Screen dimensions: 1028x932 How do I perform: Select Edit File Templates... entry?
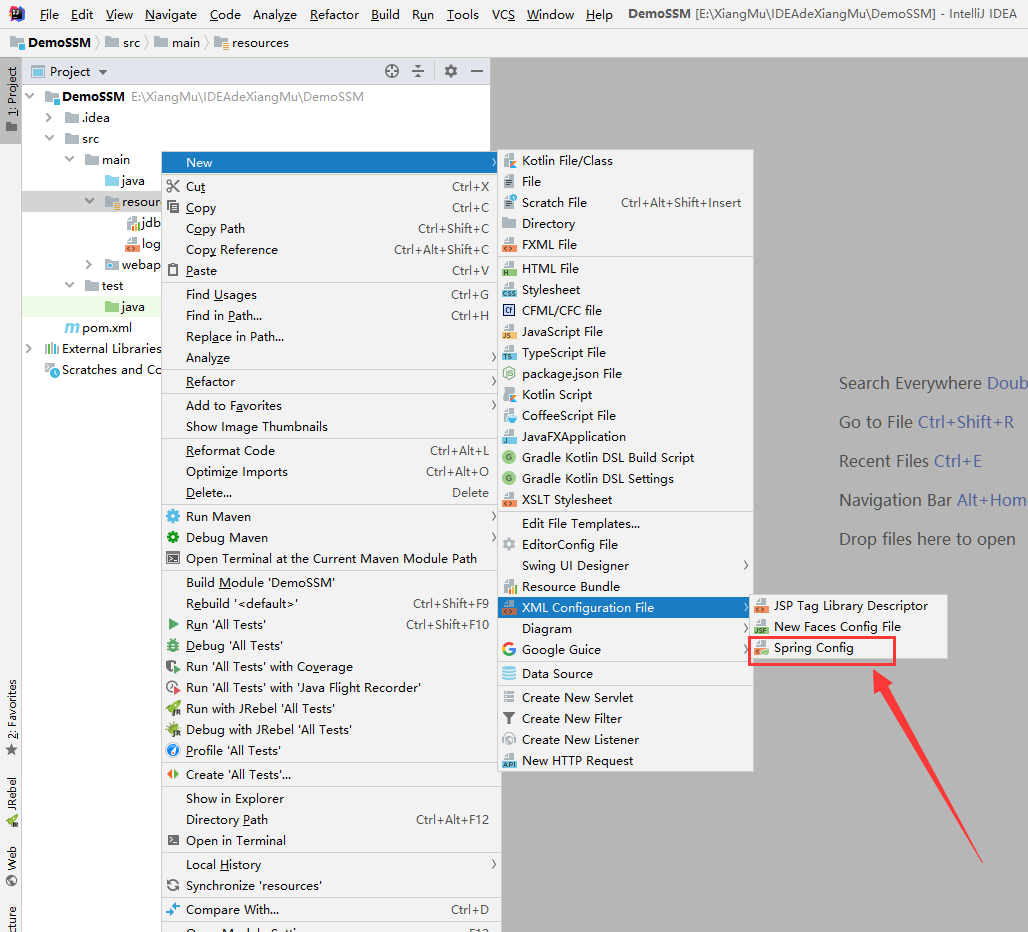(625, 524)
